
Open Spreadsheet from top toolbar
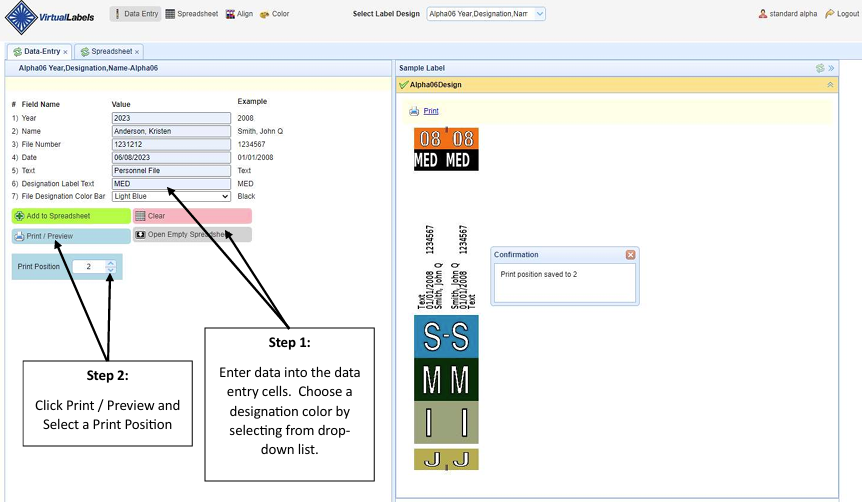pos(192,14)
